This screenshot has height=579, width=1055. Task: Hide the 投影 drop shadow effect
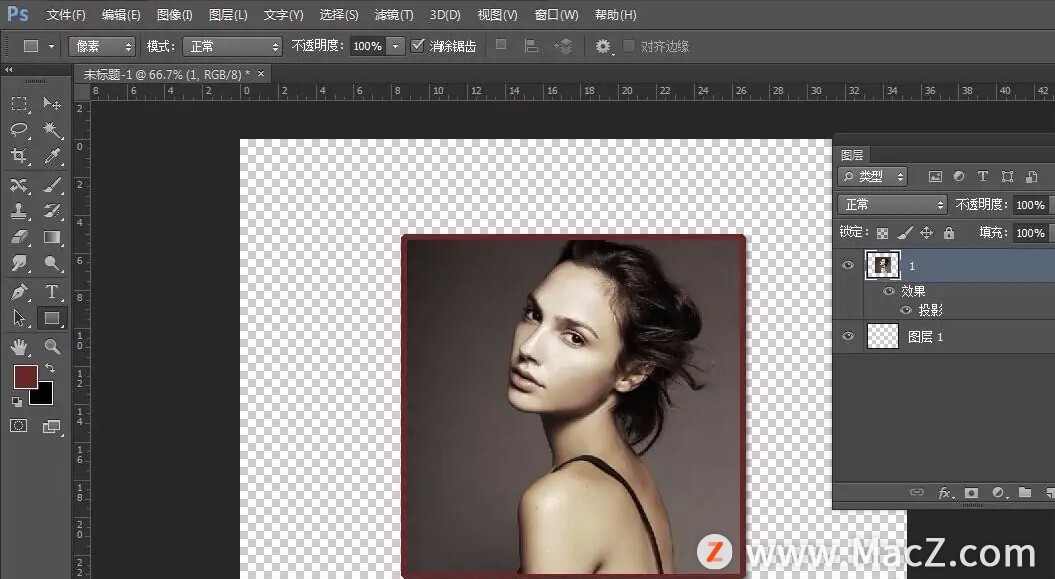pyautogui.click(x=905, y=310)
